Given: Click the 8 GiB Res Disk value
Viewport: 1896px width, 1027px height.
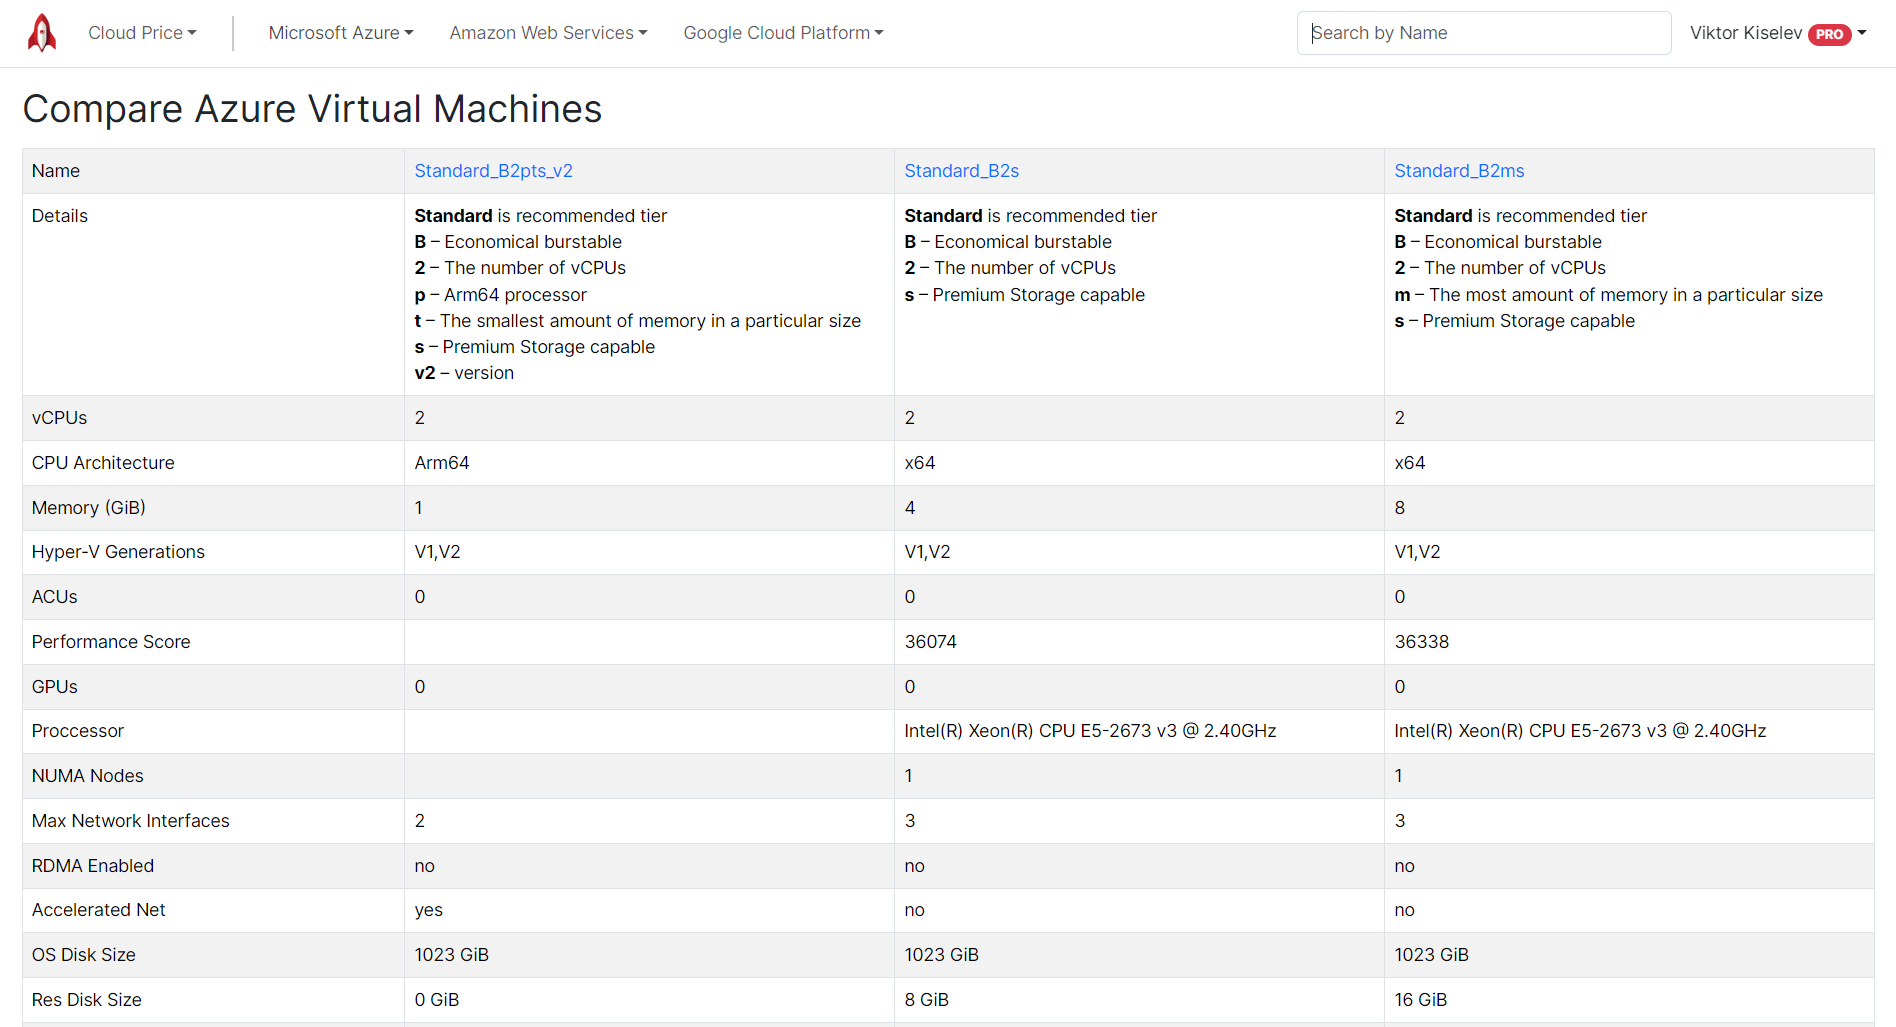Looking at the screenshot, I should (926, 1000).
